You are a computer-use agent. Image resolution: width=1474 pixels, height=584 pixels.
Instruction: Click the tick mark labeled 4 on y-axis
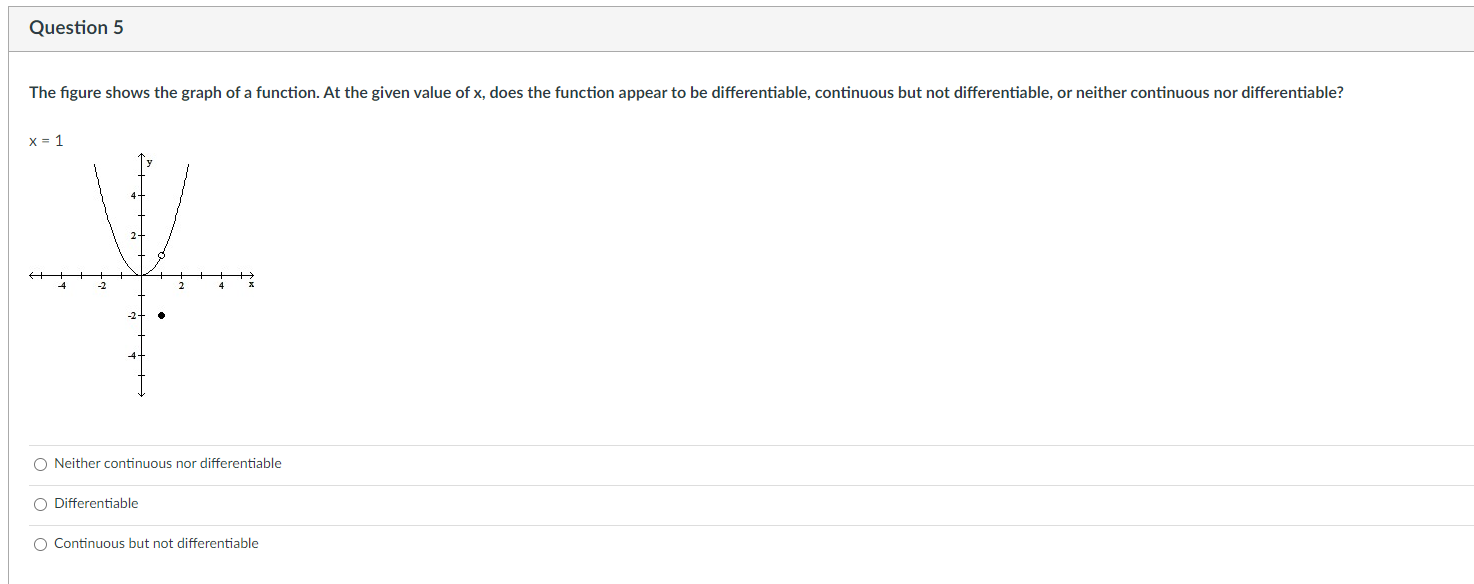pyautogui.click(x=133, y=194)
